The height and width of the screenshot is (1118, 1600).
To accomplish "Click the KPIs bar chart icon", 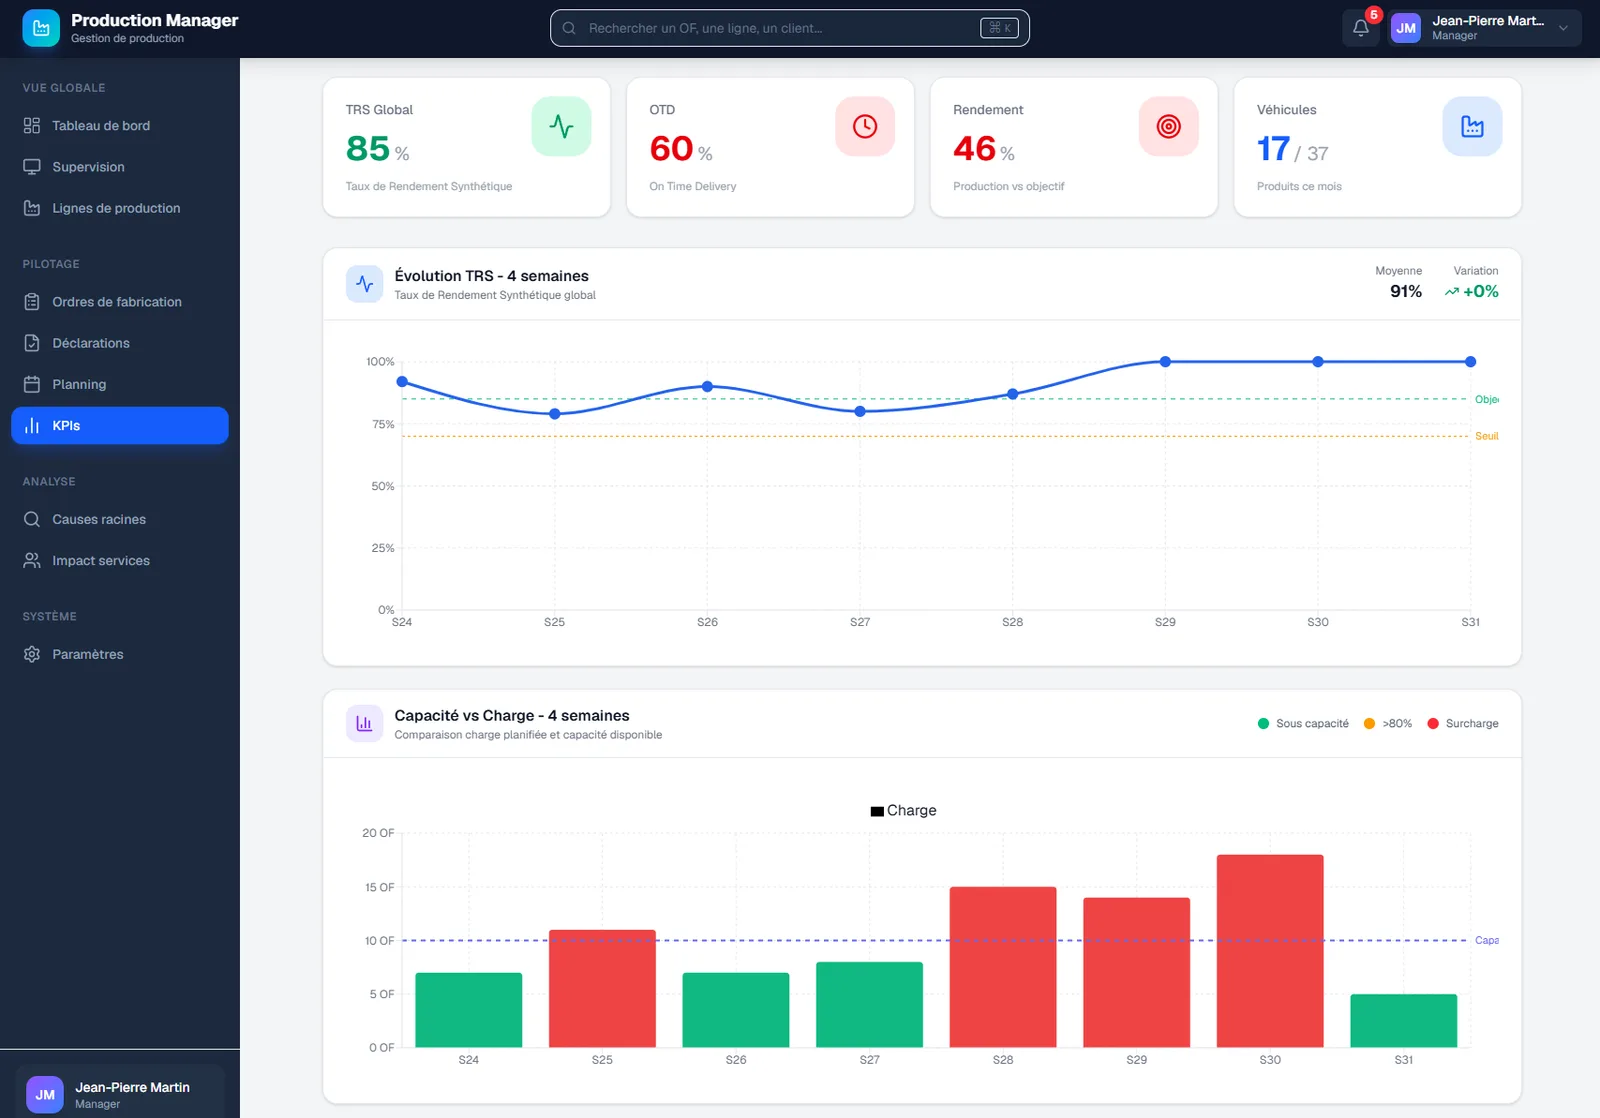I will coord(32,425).
